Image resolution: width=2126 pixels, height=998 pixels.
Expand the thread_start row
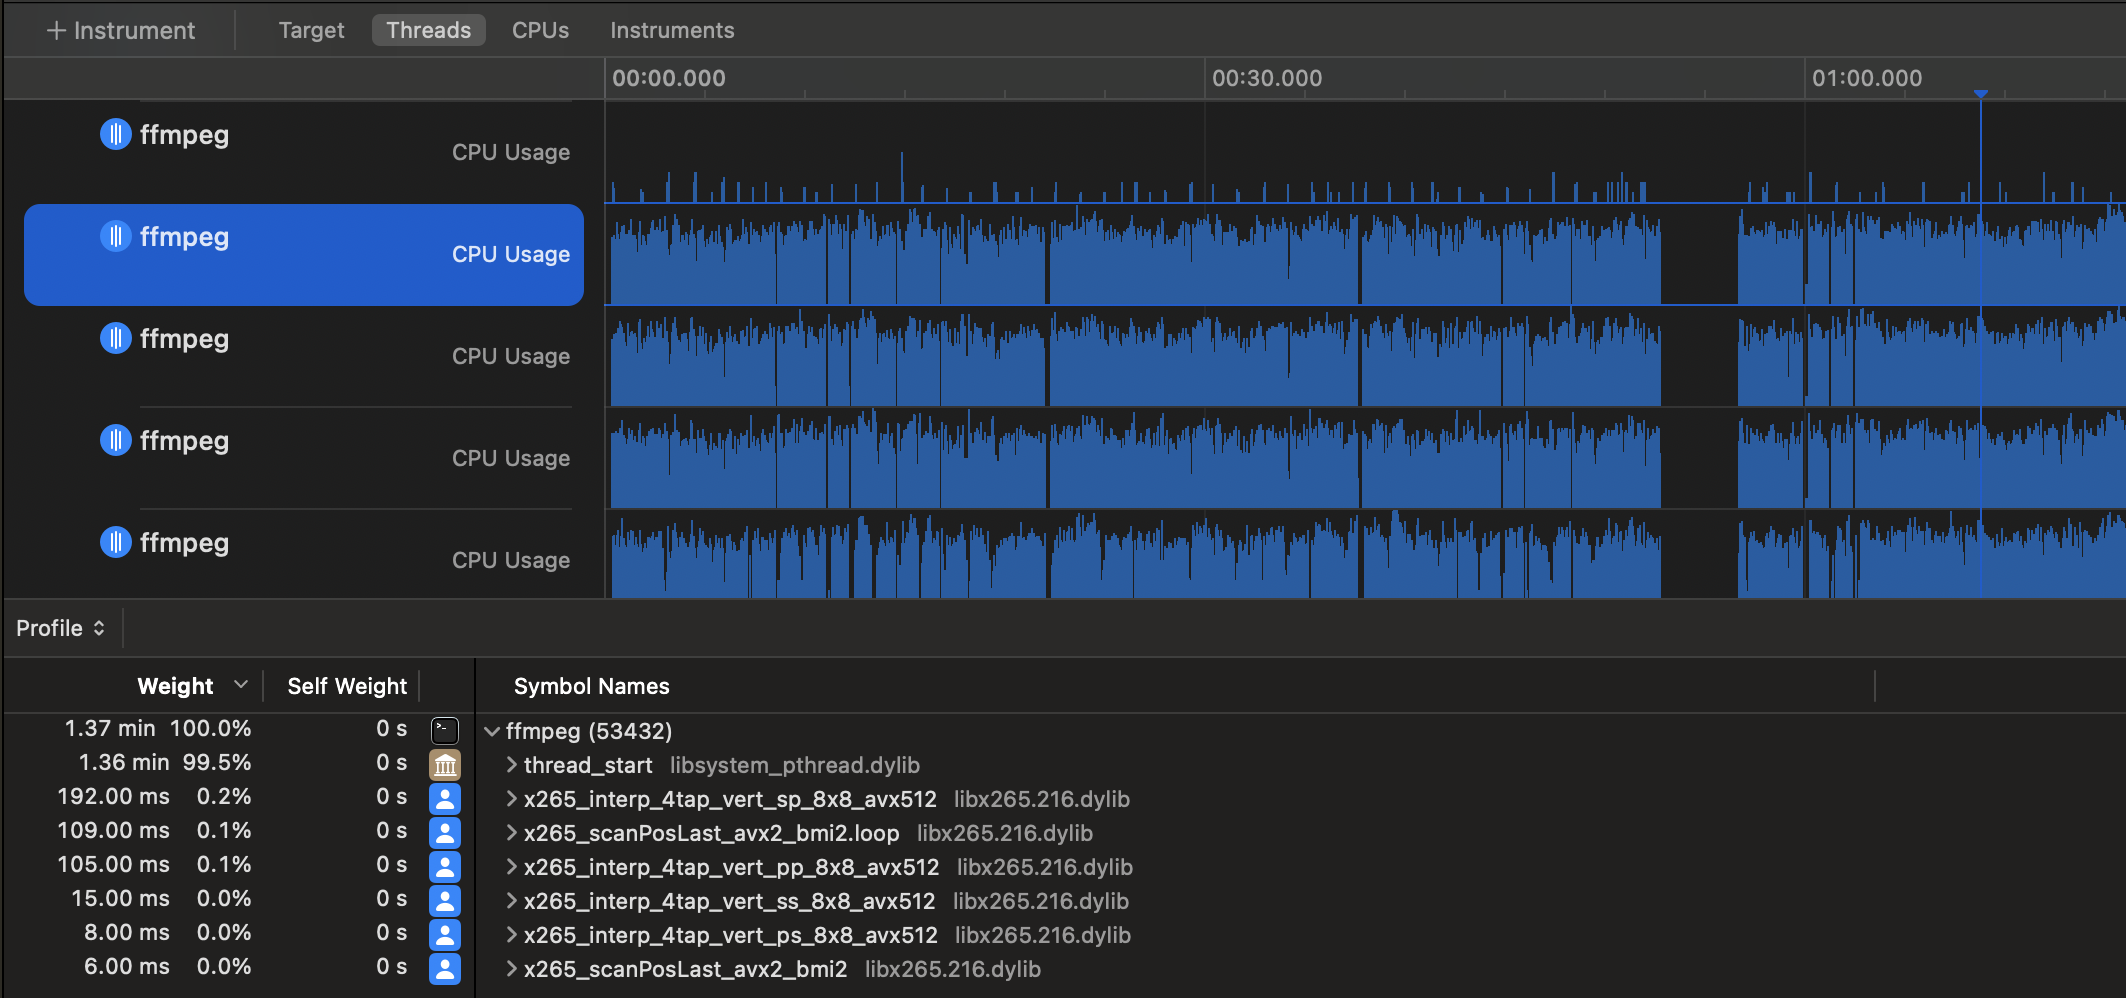pos(511,765)
